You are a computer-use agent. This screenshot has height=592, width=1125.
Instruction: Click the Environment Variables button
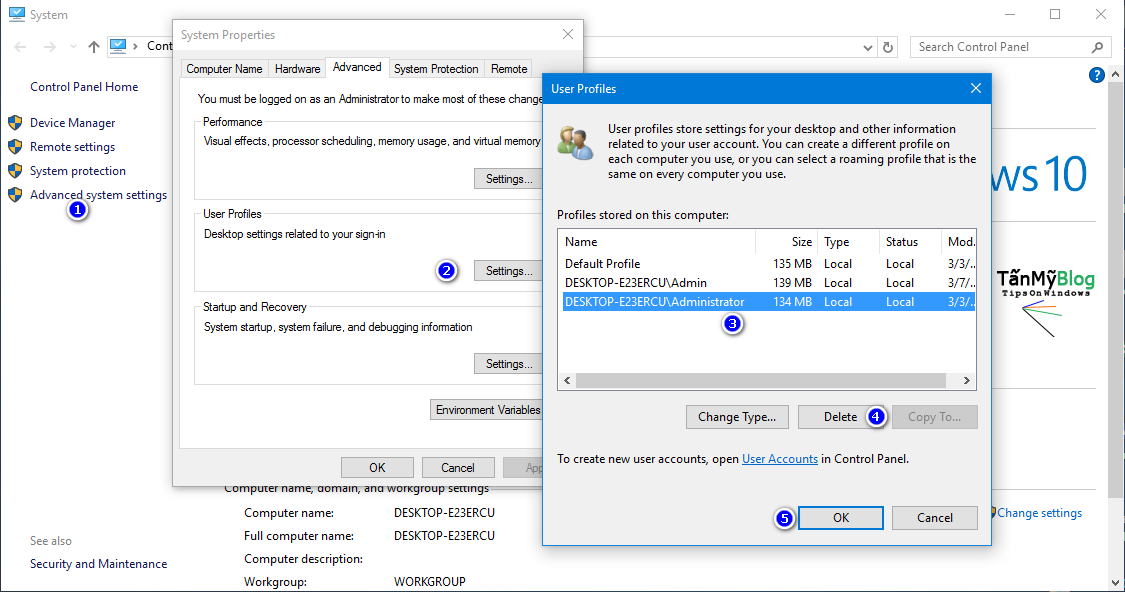click(x=487, y=409)
